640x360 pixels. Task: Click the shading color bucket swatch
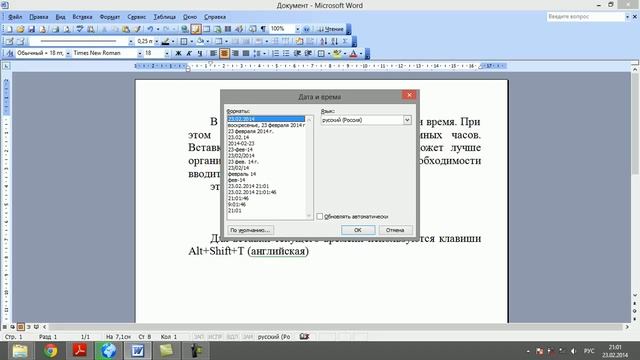click(x=200, y=41)
